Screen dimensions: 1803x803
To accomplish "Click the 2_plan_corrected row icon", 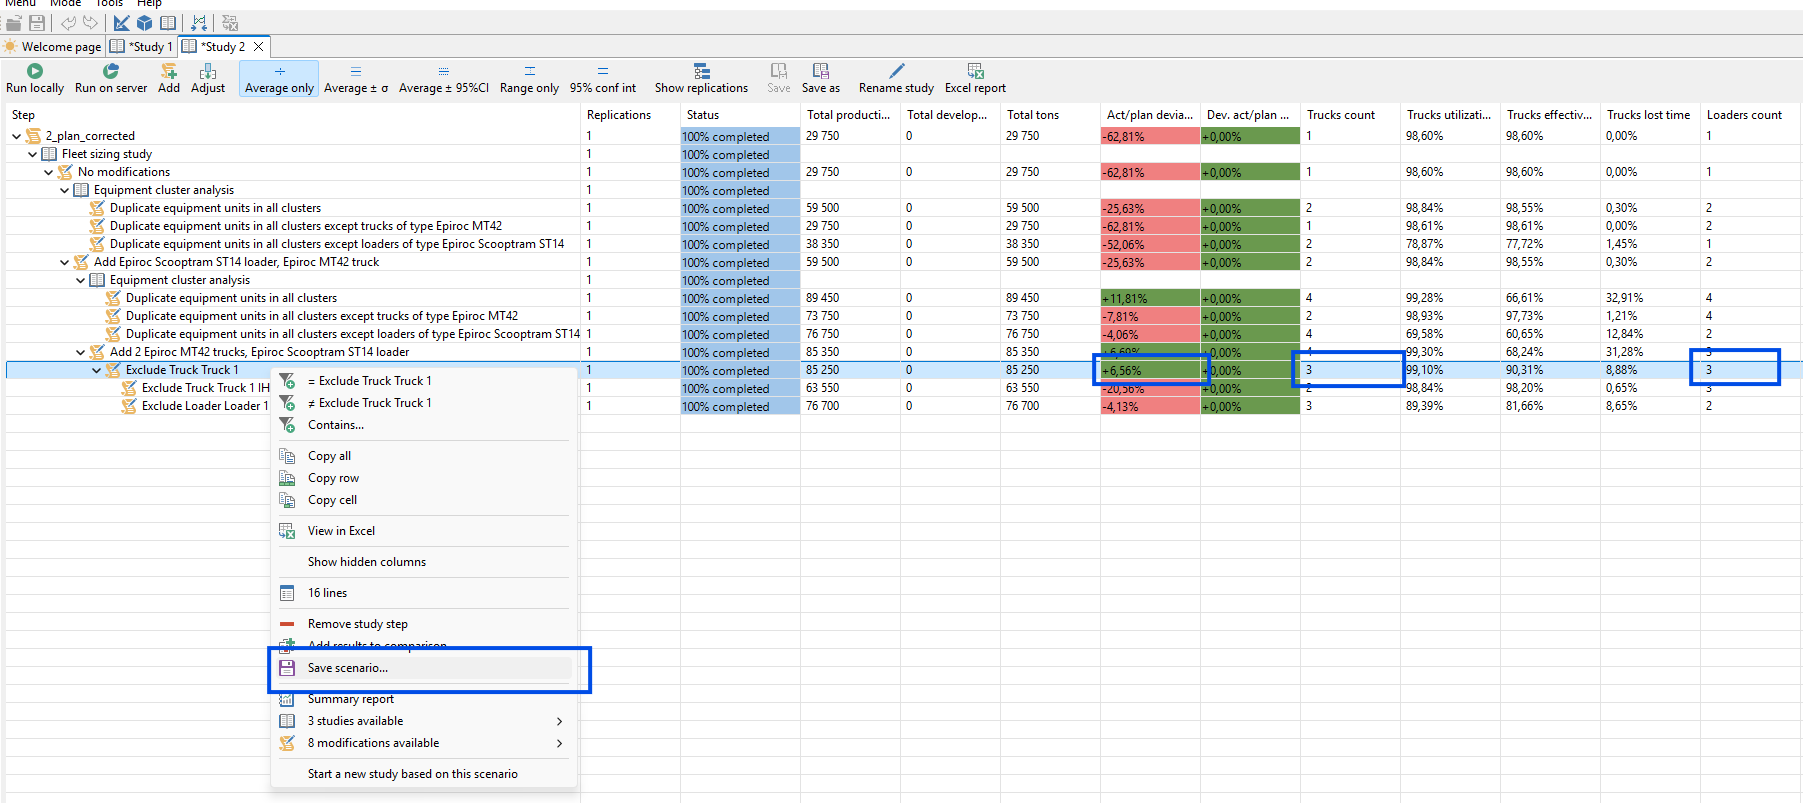I will pyautogui.click(x=33, y=136).
